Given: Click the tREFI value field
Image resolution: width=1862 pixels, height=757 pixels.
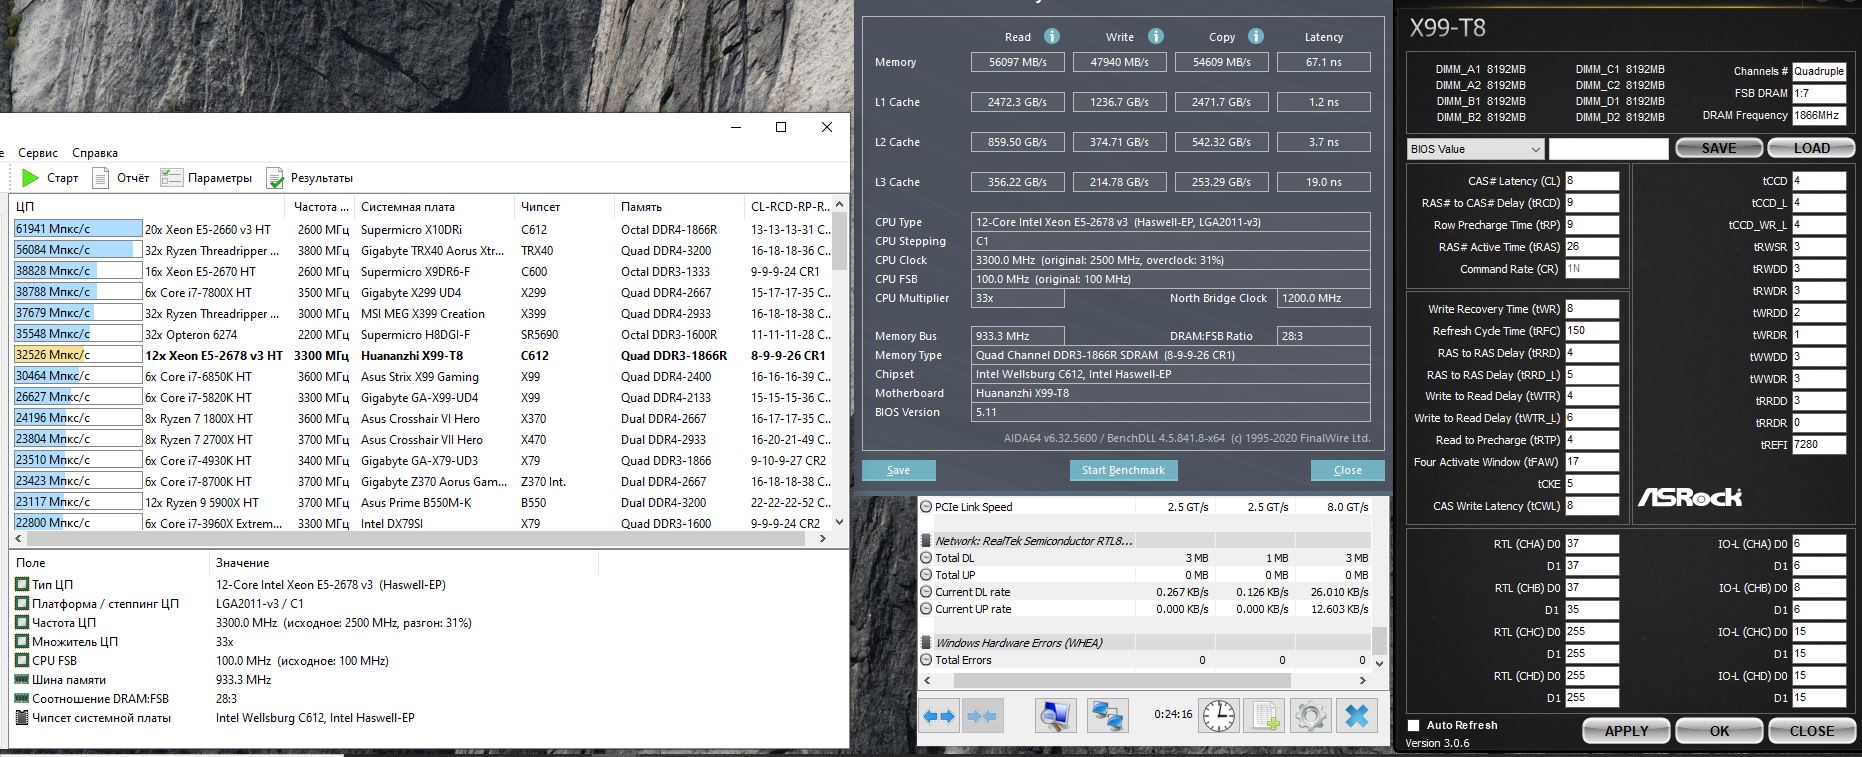Looking at the screenshot, I should (x=1819, y=445).
